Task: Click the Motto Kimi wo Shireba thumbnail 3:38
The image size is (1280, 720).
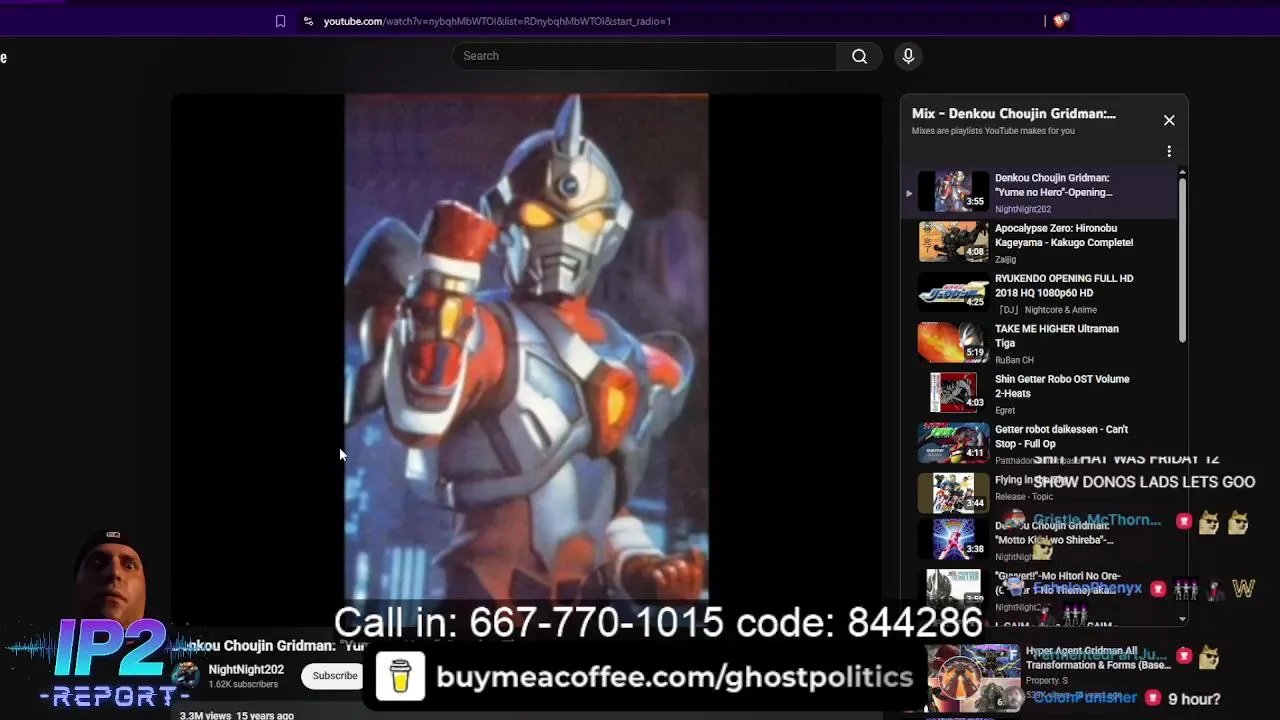Action: click(953, 540)
